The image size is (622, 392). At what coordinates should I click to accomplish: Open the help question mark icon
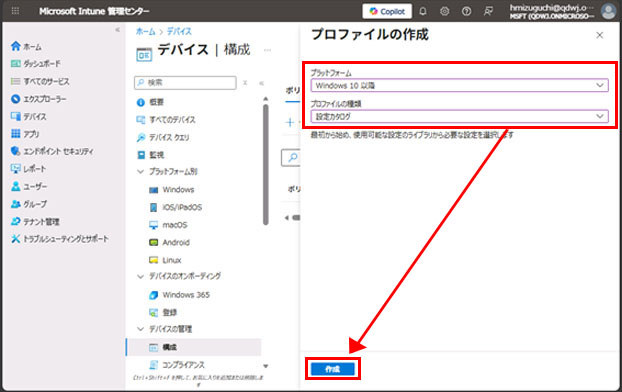click(466, 11)
